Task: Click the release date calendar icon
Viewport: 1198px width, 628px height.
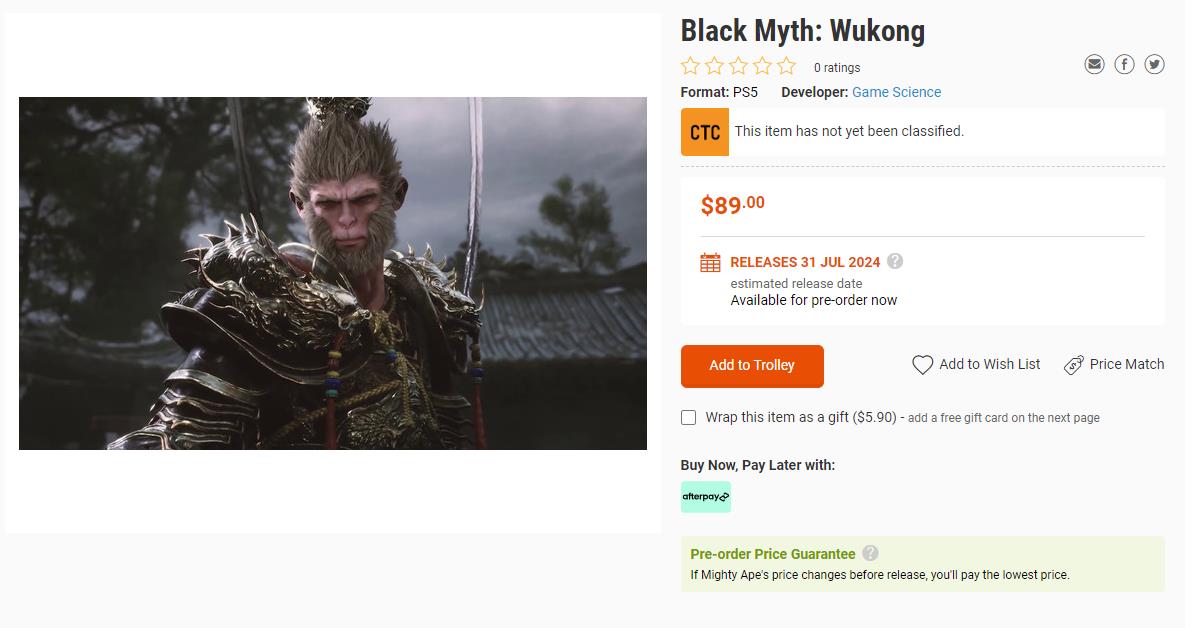Action: pyautogui.click(x=710, y=263)
